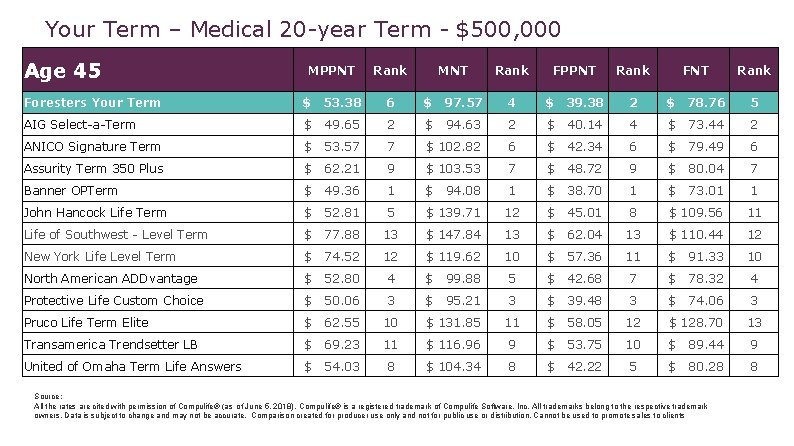The height and width of the screenshot is (446, 794).
Task: Select ANICO Signature Term cell
Action: (x=158, y=147)
